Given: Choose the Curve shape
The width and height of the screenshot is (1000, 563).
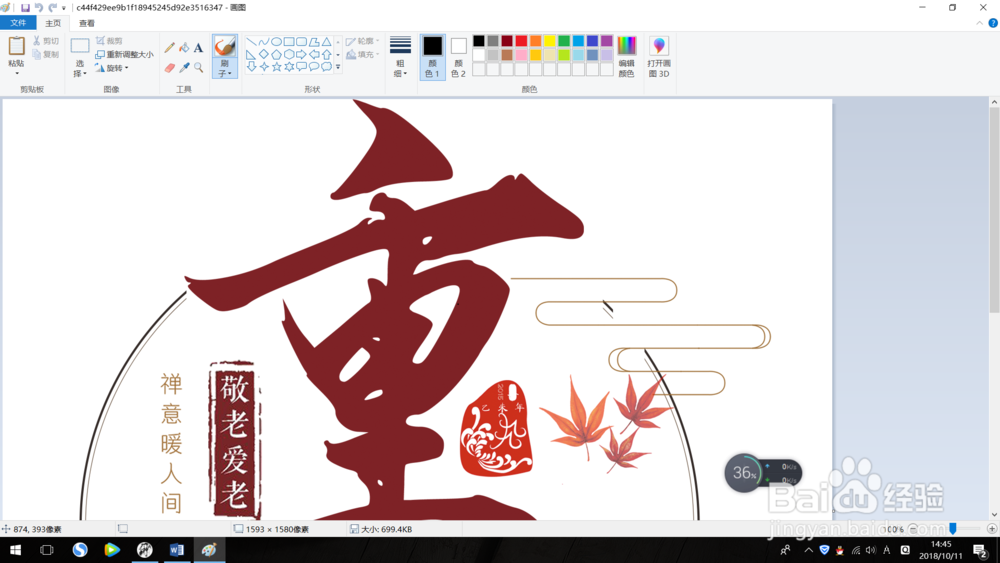Looking at the screenshot, I should pos(264,41).
